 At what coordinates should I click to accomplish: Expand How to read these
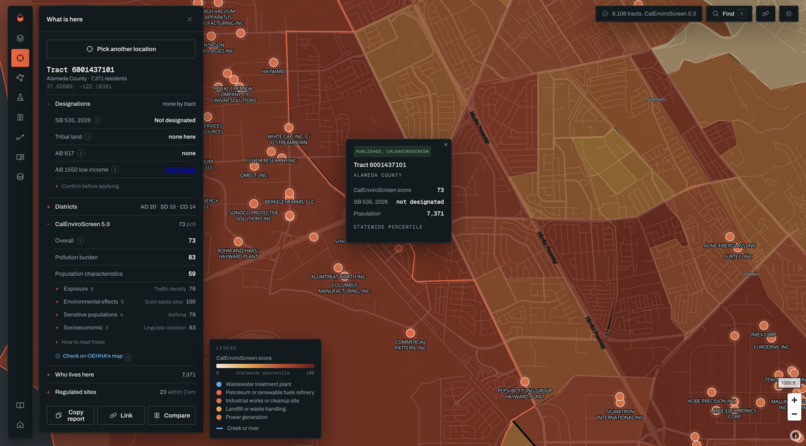pyautogui.click(x=80, y=342)
